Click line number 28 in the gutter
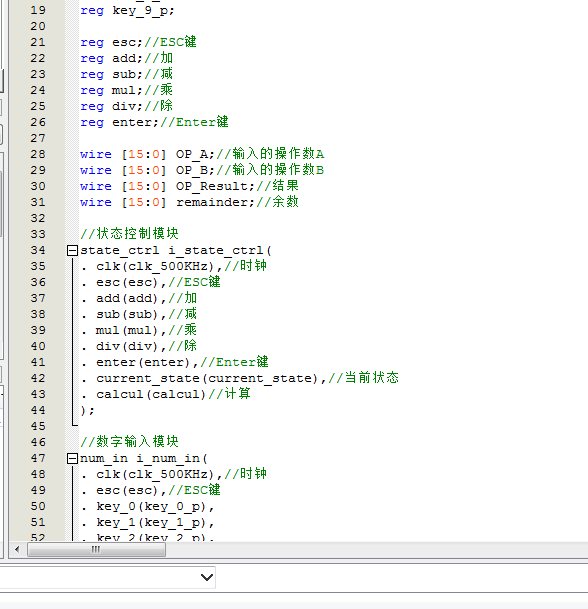588x609 pixels. [38, 154]
